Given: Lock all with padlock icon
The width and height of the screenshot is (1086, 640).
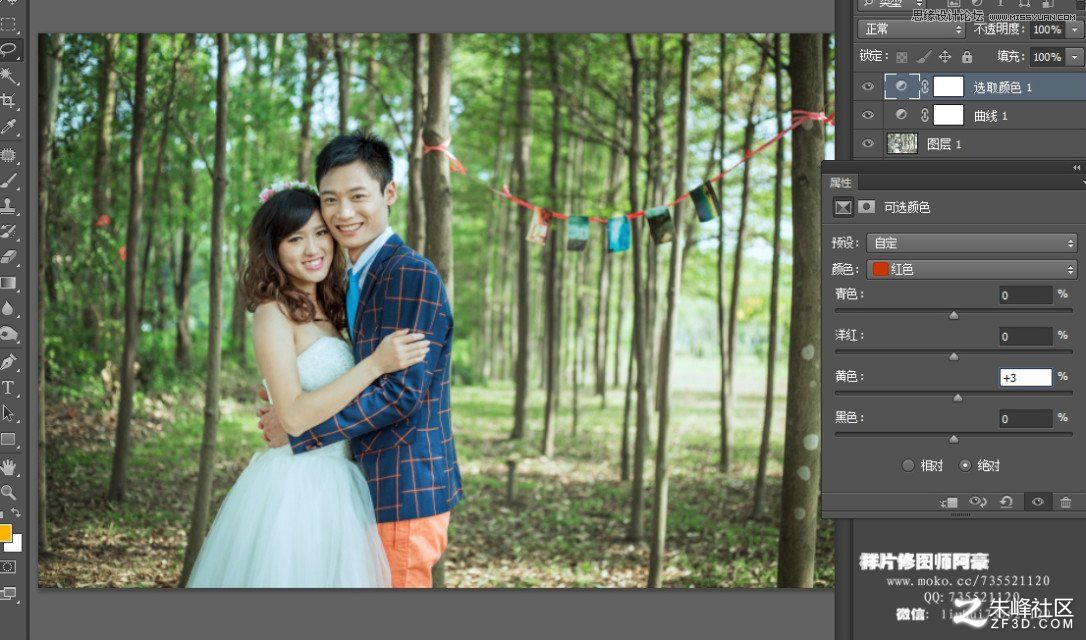Looking at the screenshot, I should click(x=967, y=57).
